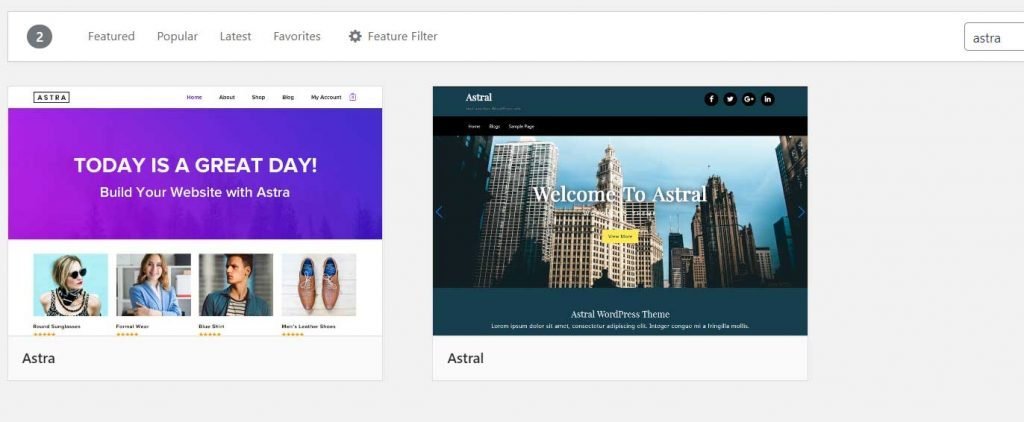
Task: Open the Favorites tab
Action: pyautogui.click(x=296, y=37)
